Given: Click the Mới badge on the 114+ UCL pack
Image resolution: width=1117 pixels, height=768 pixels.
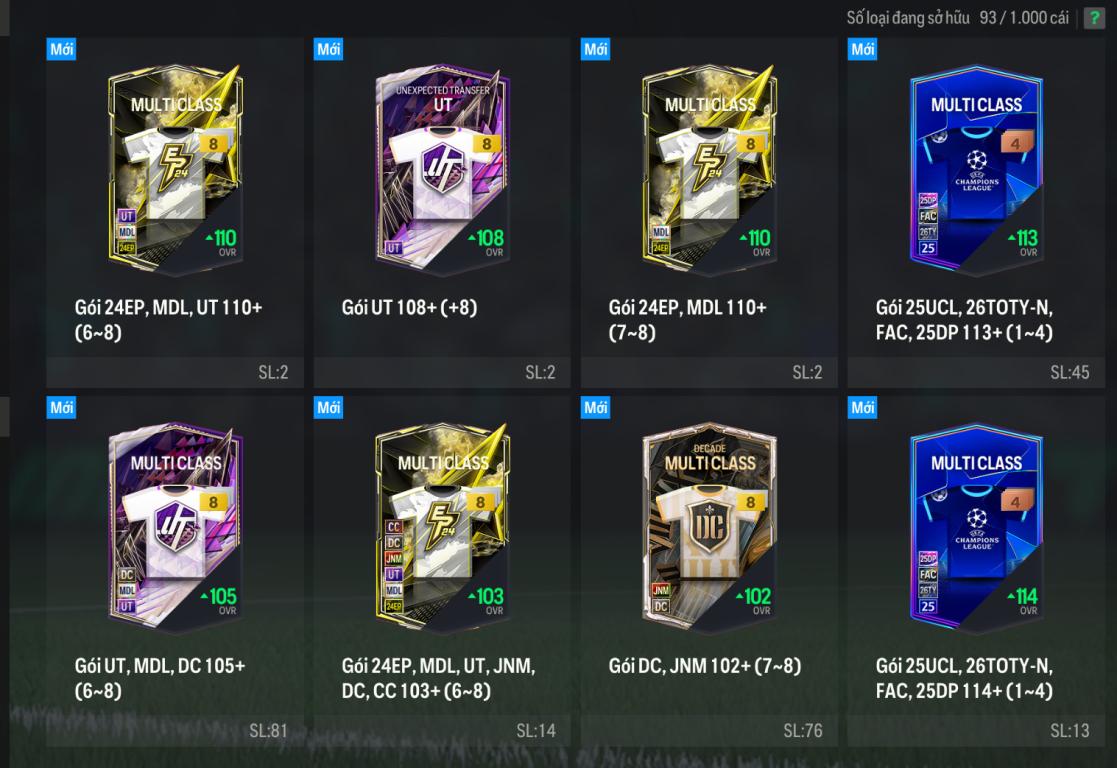Looking at the screenshot, I should [x=863, y=408].
